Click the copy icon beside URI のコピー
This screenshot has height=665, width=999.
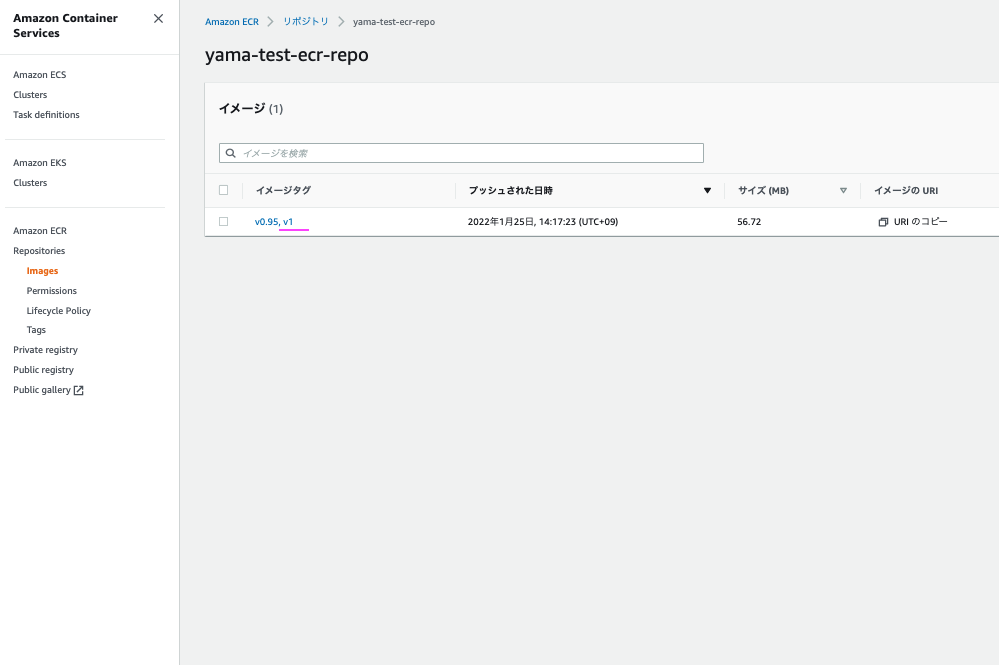point(883,222)
